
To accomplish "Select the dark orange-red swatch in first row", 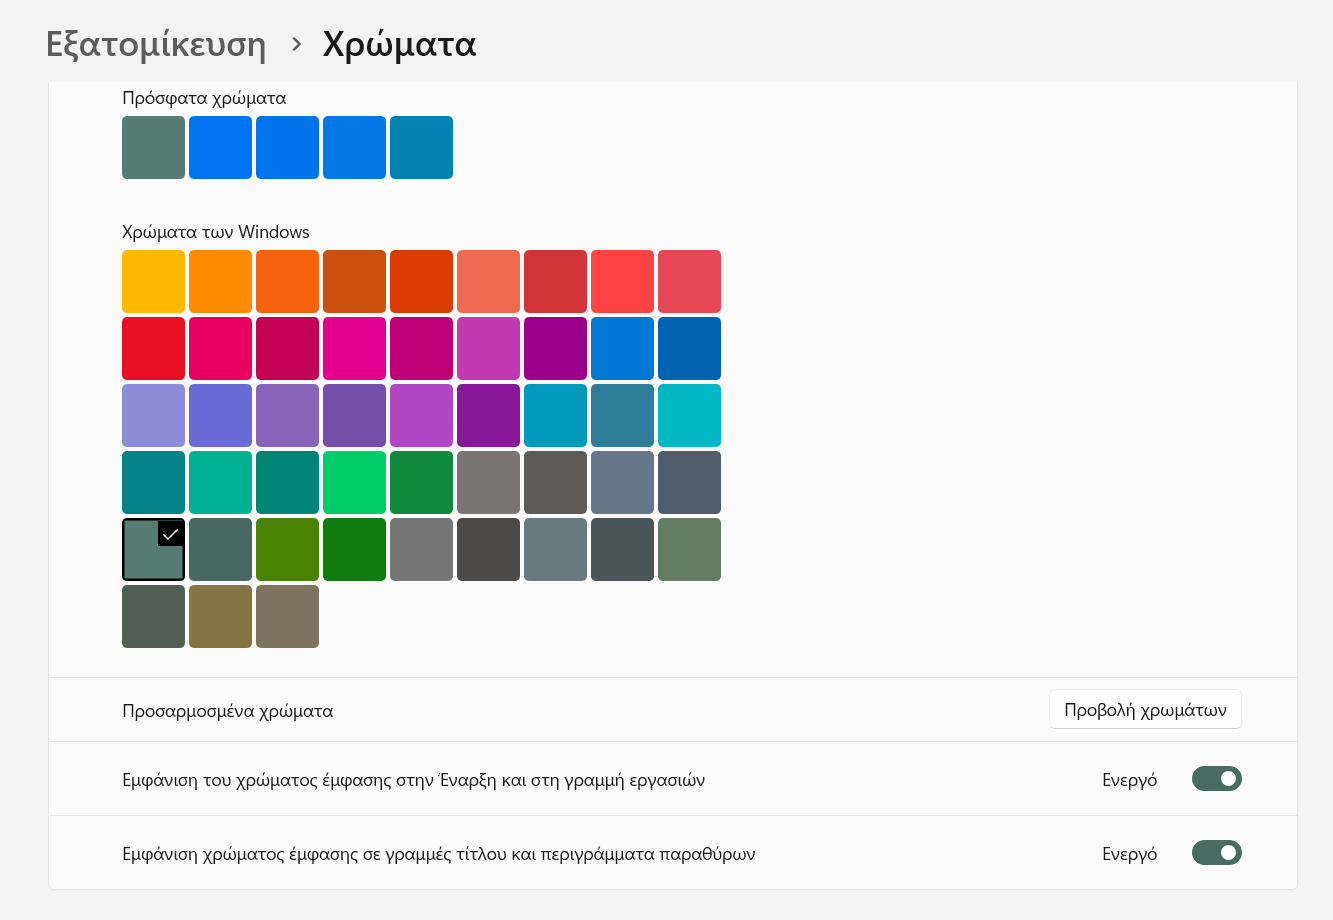I will pyautogui.click(x=421, y=281).
